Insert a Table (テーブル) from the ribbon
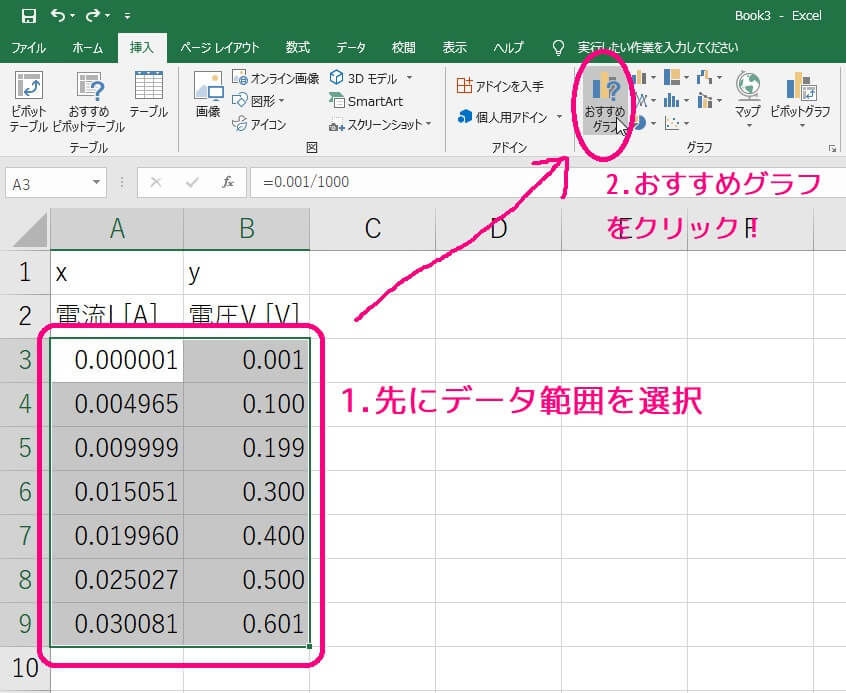 tap(148, 95)
